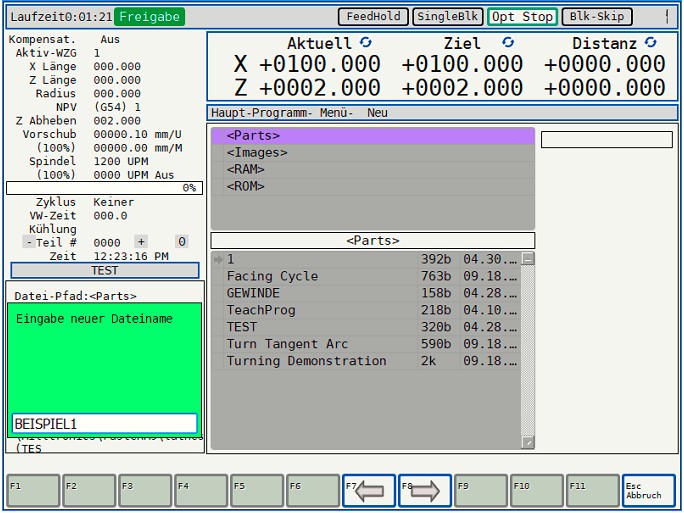Click the refresh icon next to Aktuell

coord(366,42)
